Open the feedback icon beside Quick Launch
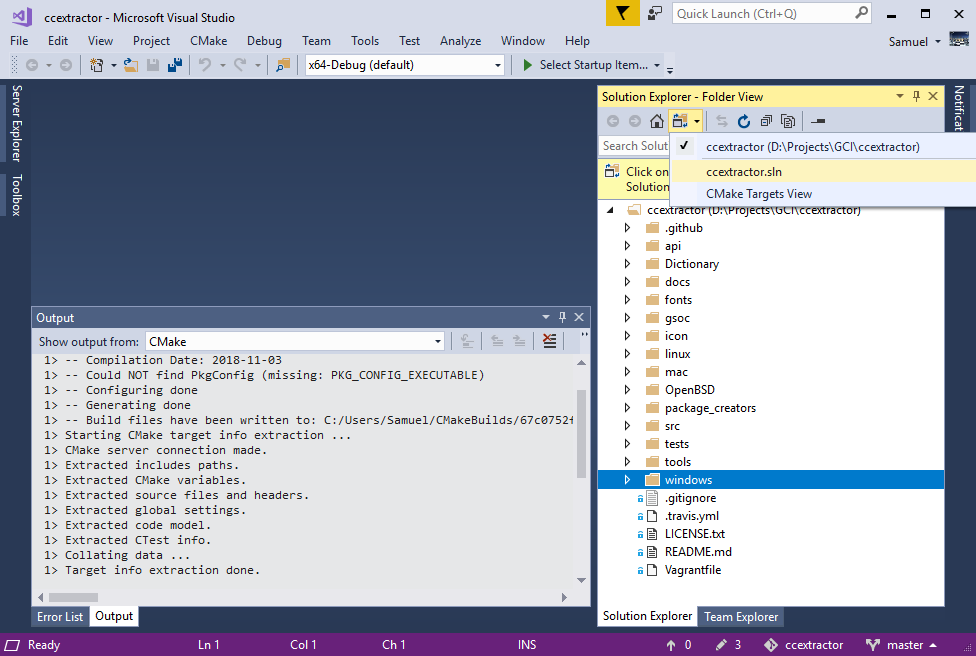This screenshot has height=656, width=976. pos(655,13)
